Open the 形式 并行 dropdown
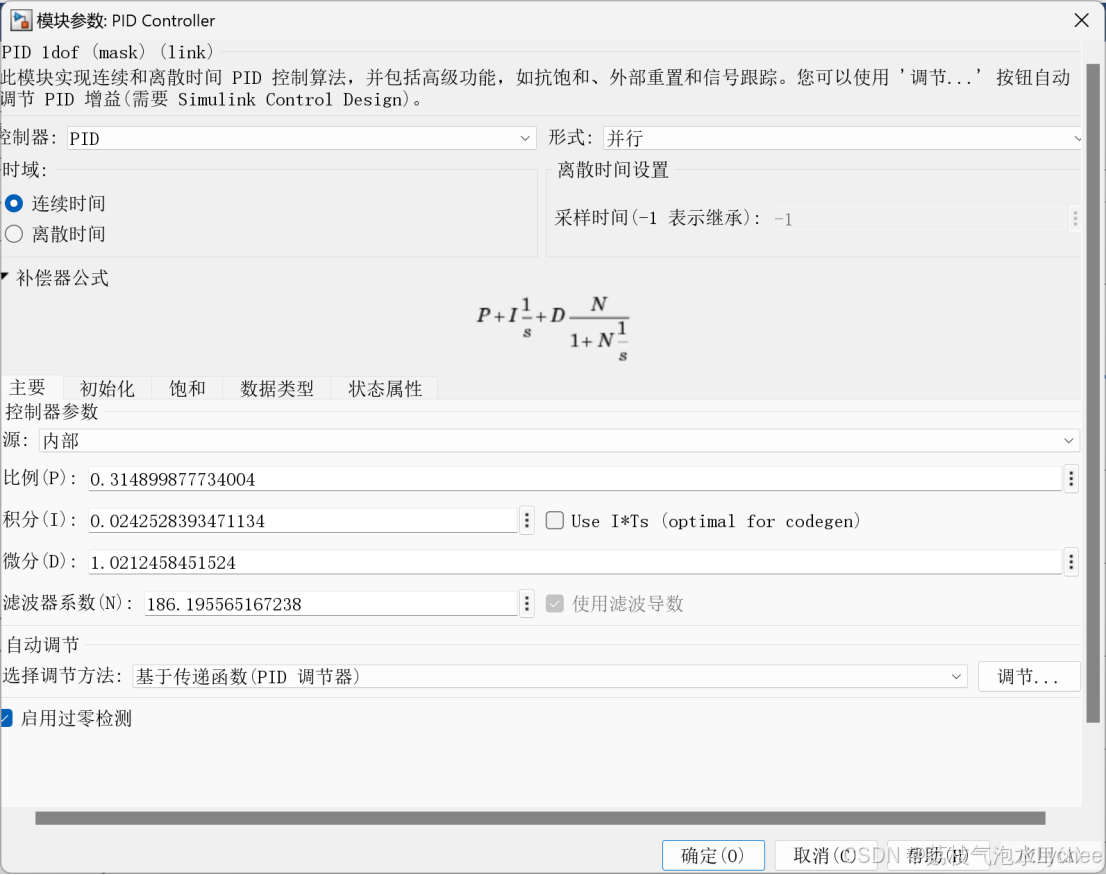Viewport: 1106px width, 875px height. coord(842,138)
